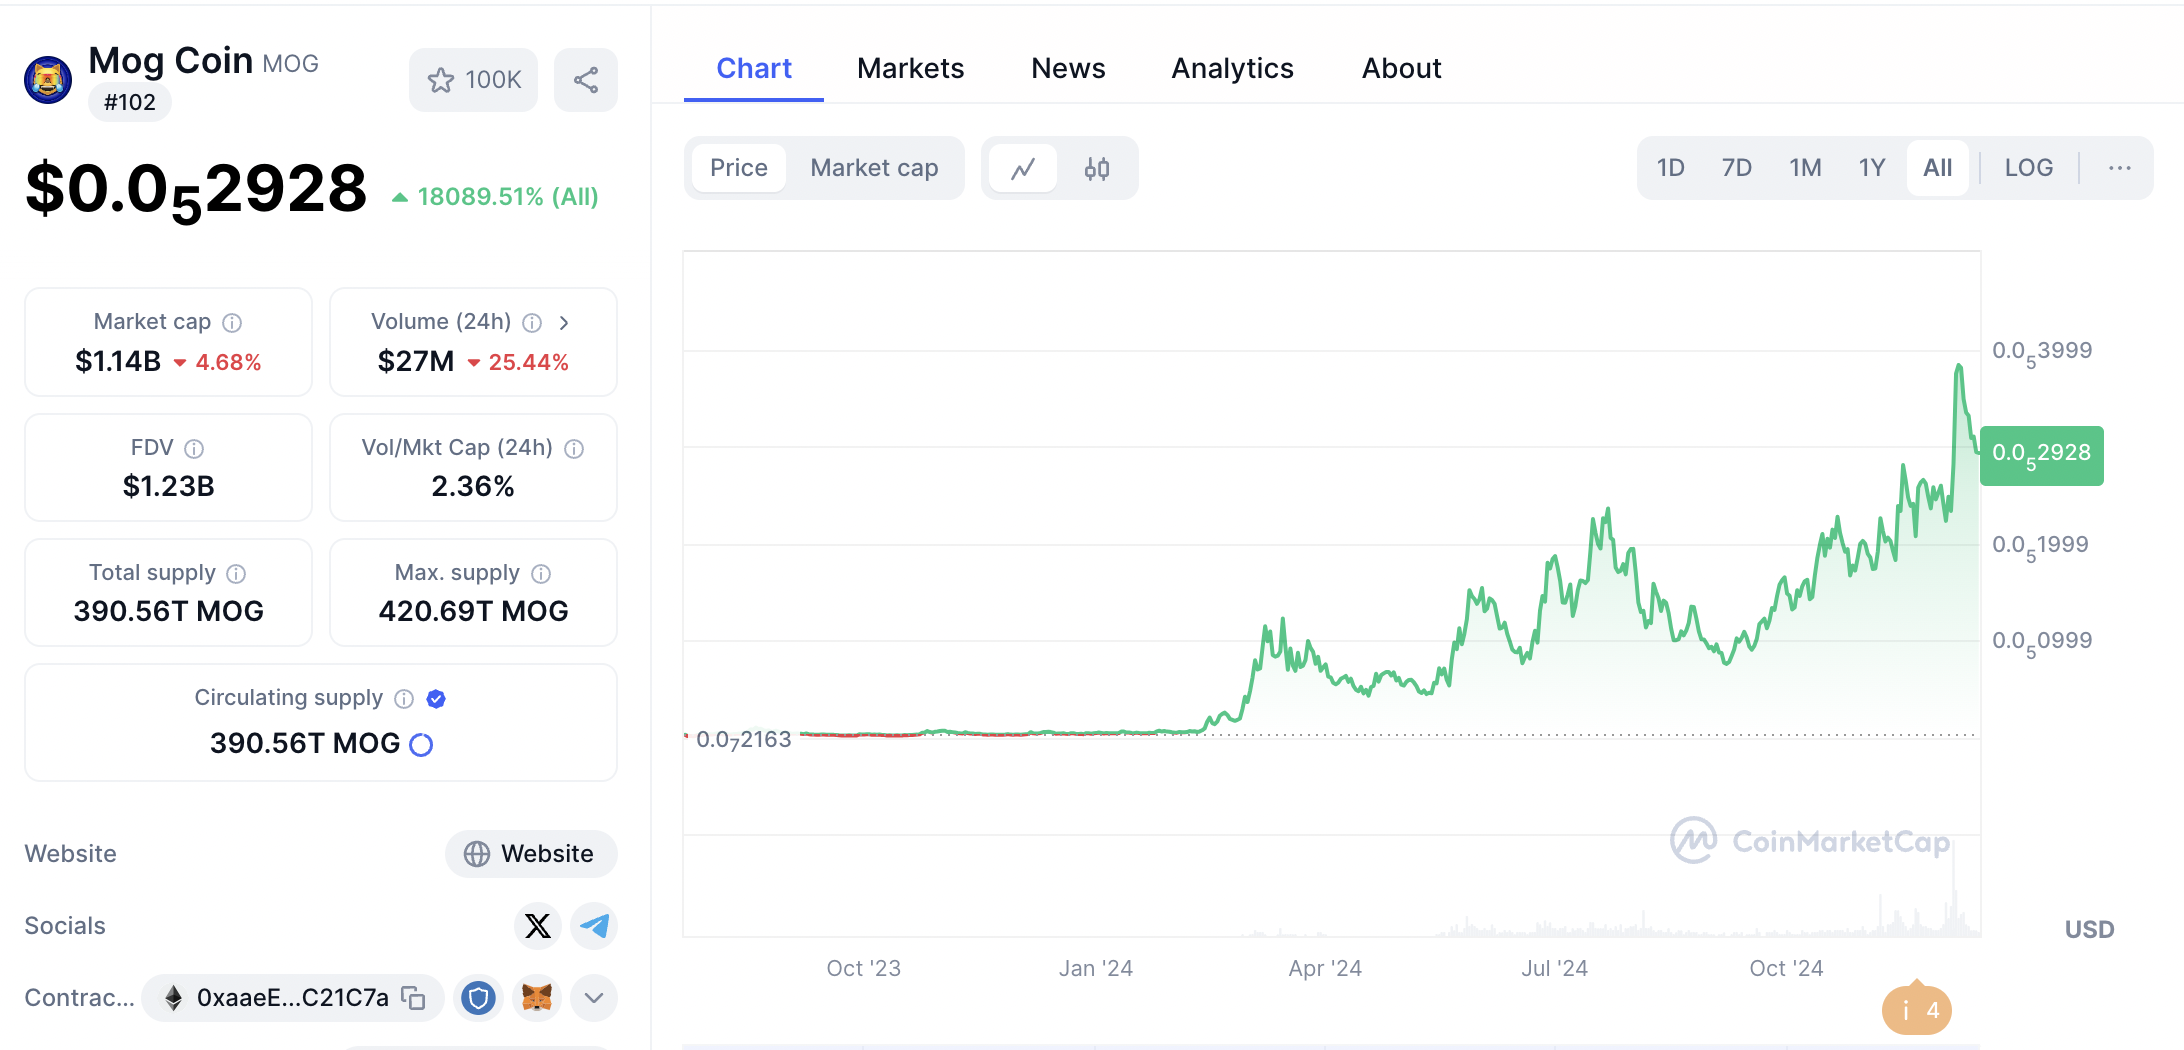Add Mog Coin to watchlist via the 100K star
The image size is (2184, 1050).
pos(473,80)
